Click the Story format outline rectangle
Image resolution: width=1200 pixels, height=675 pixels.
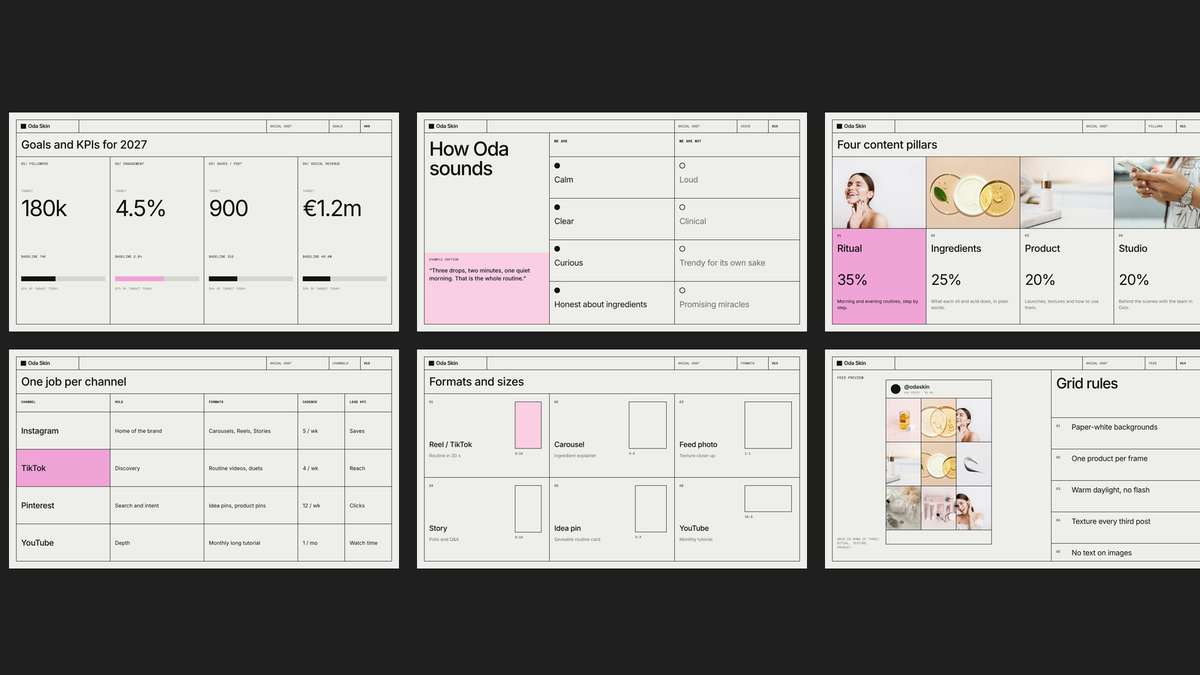(528, 509)
